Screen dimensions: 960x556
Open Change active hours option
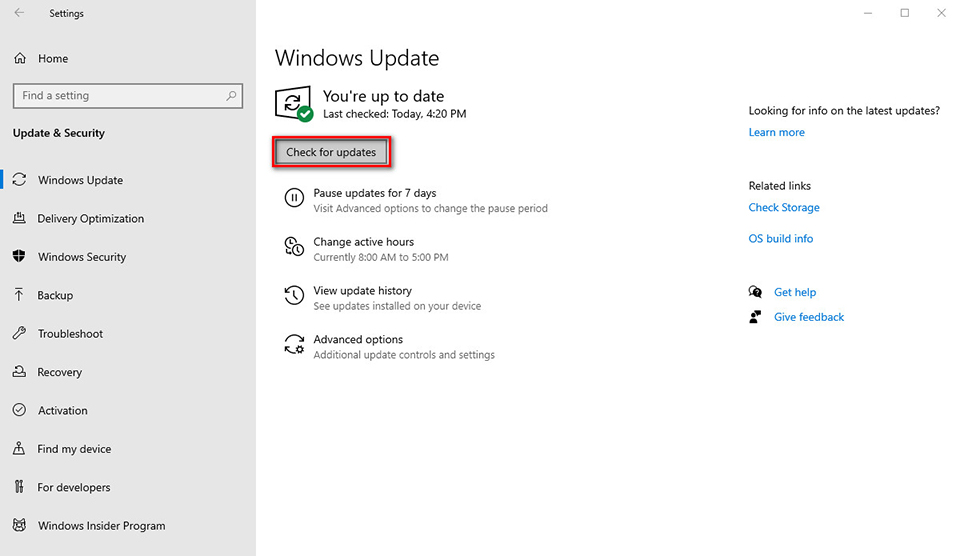click(x=364, y=242)
